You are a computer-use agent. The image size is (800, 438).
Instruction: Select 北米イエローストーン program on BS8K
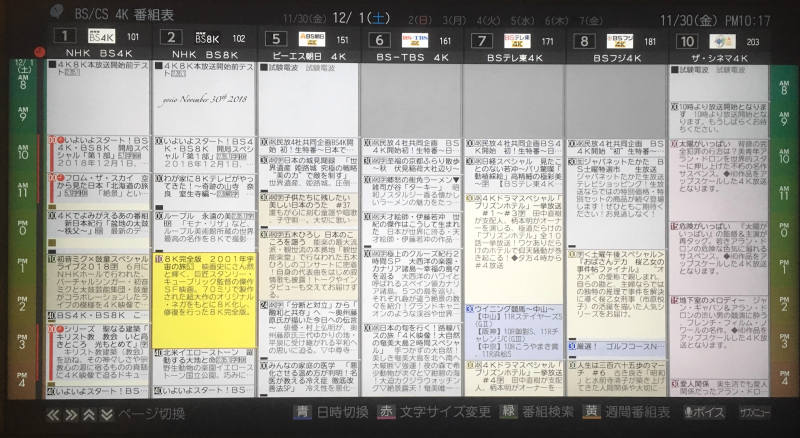click(x=204, y=366)
